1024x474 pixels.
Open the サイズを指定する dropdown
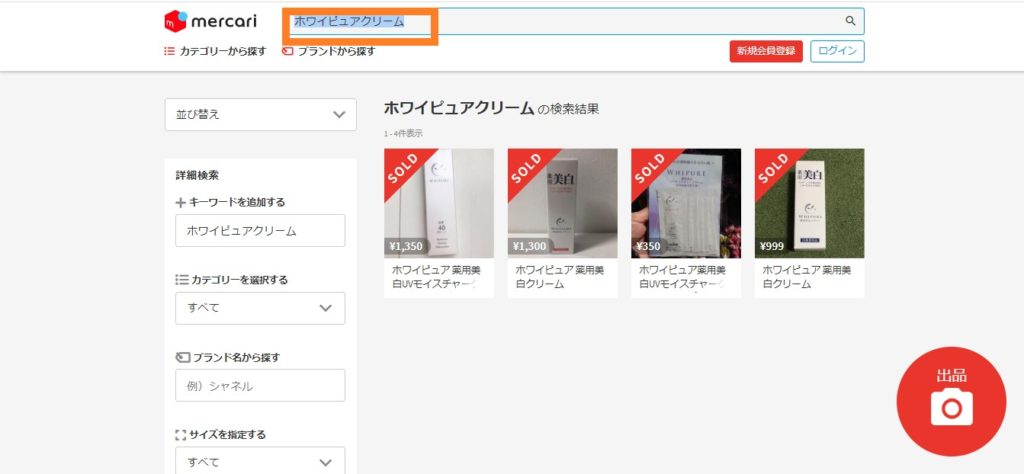coord(260,462)
